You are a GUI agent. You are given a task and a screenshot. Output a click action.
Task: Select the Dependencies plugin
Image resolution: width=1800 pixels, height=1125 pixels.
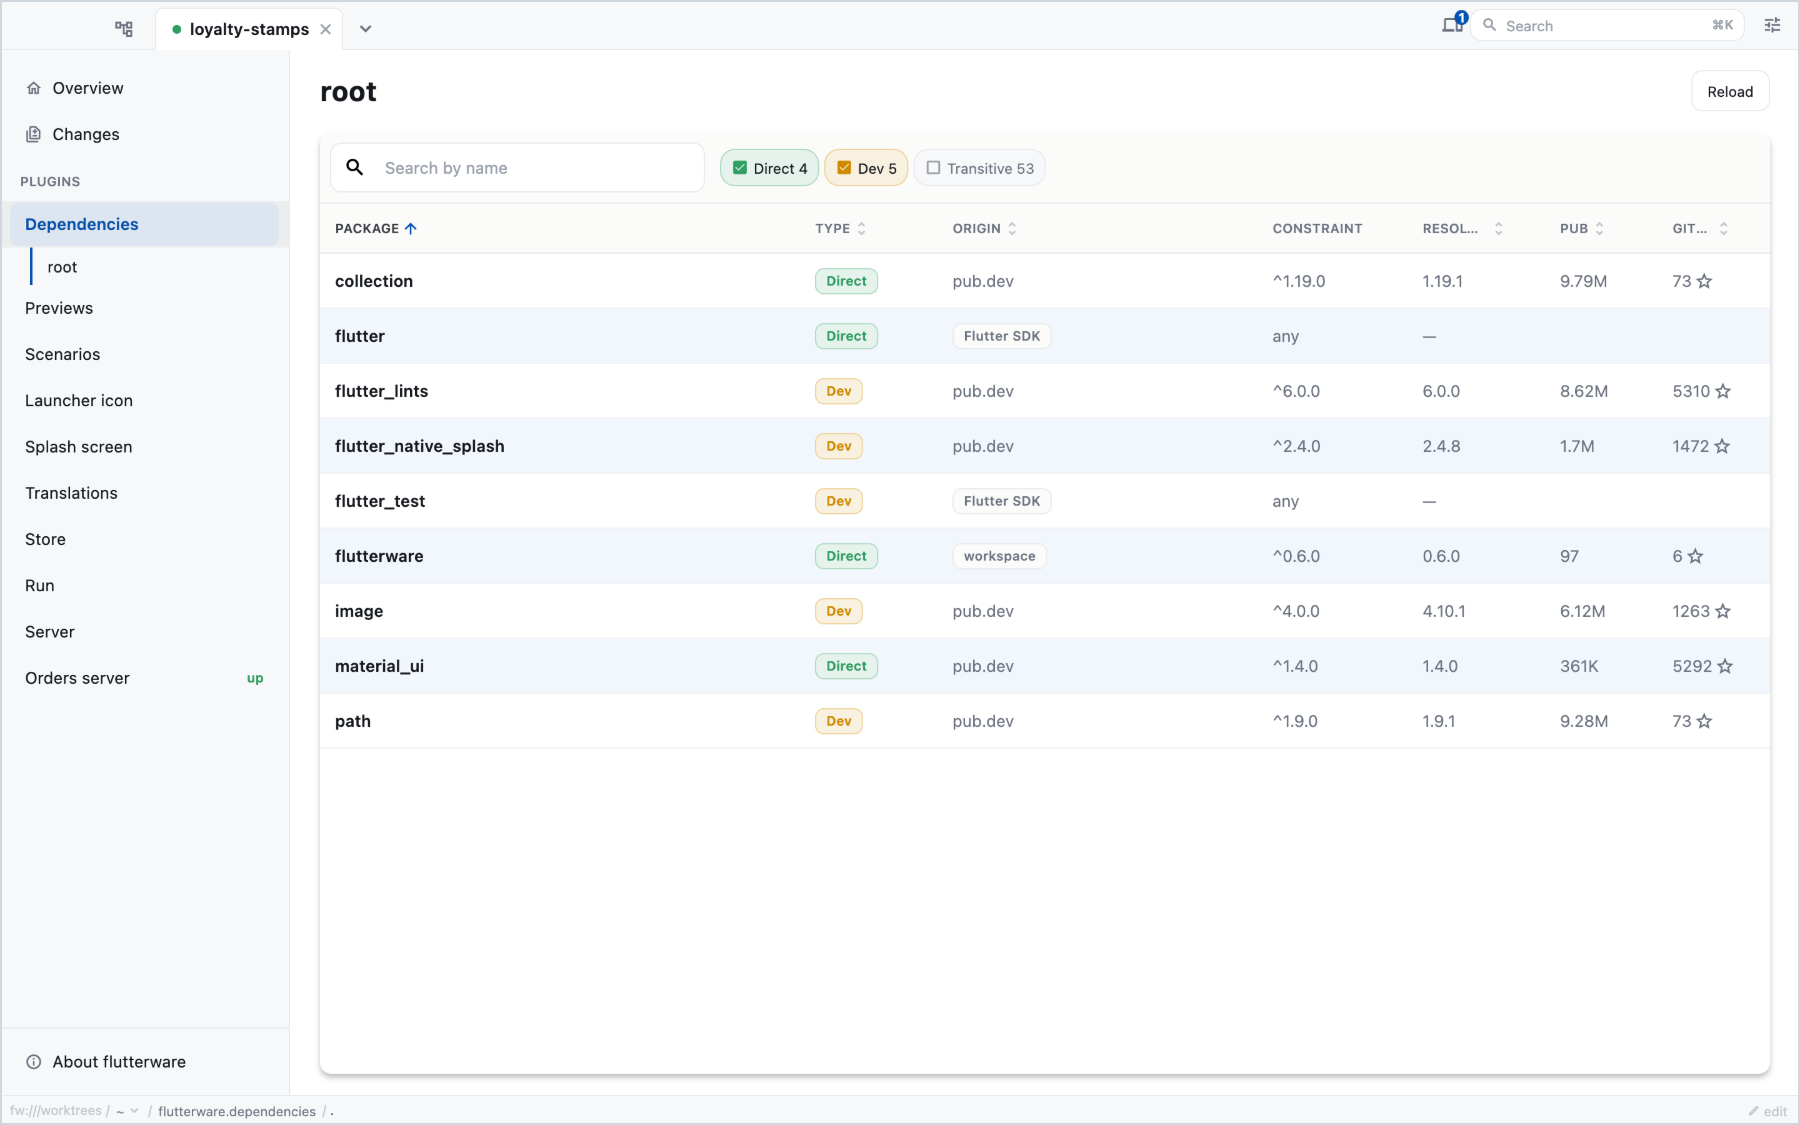pos(145,224)
